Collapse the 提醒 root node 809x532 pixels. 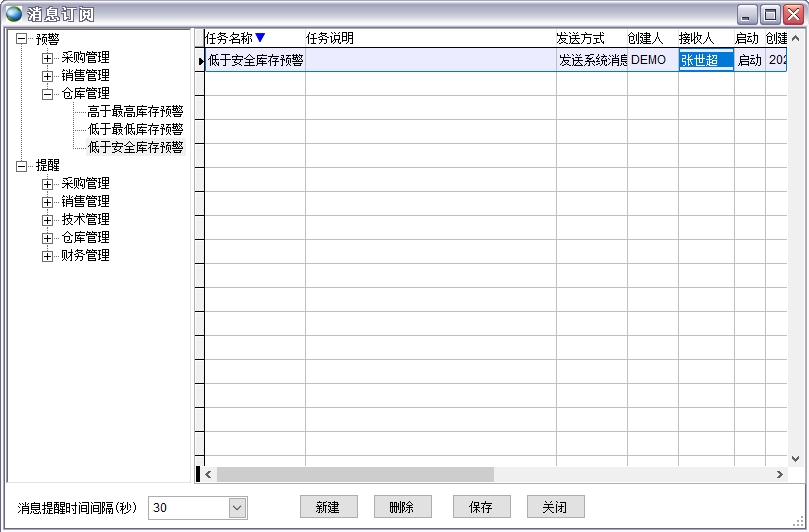(x=22, y=166)
